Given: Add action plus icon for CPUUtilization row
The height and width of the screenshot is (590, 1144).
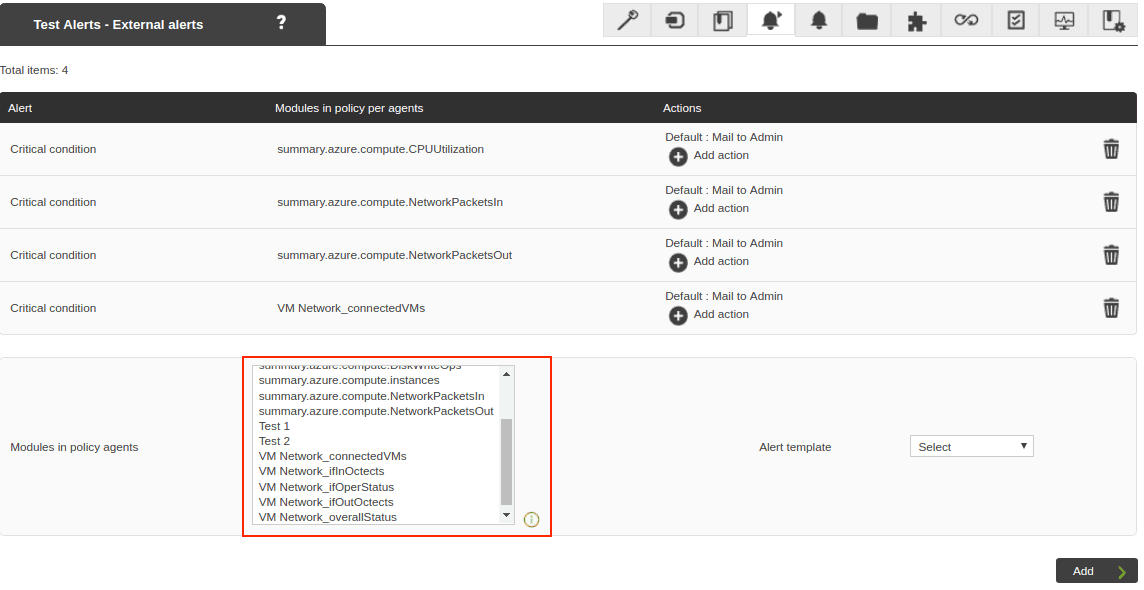Looking at the screenshot, I should click(678, 156).
